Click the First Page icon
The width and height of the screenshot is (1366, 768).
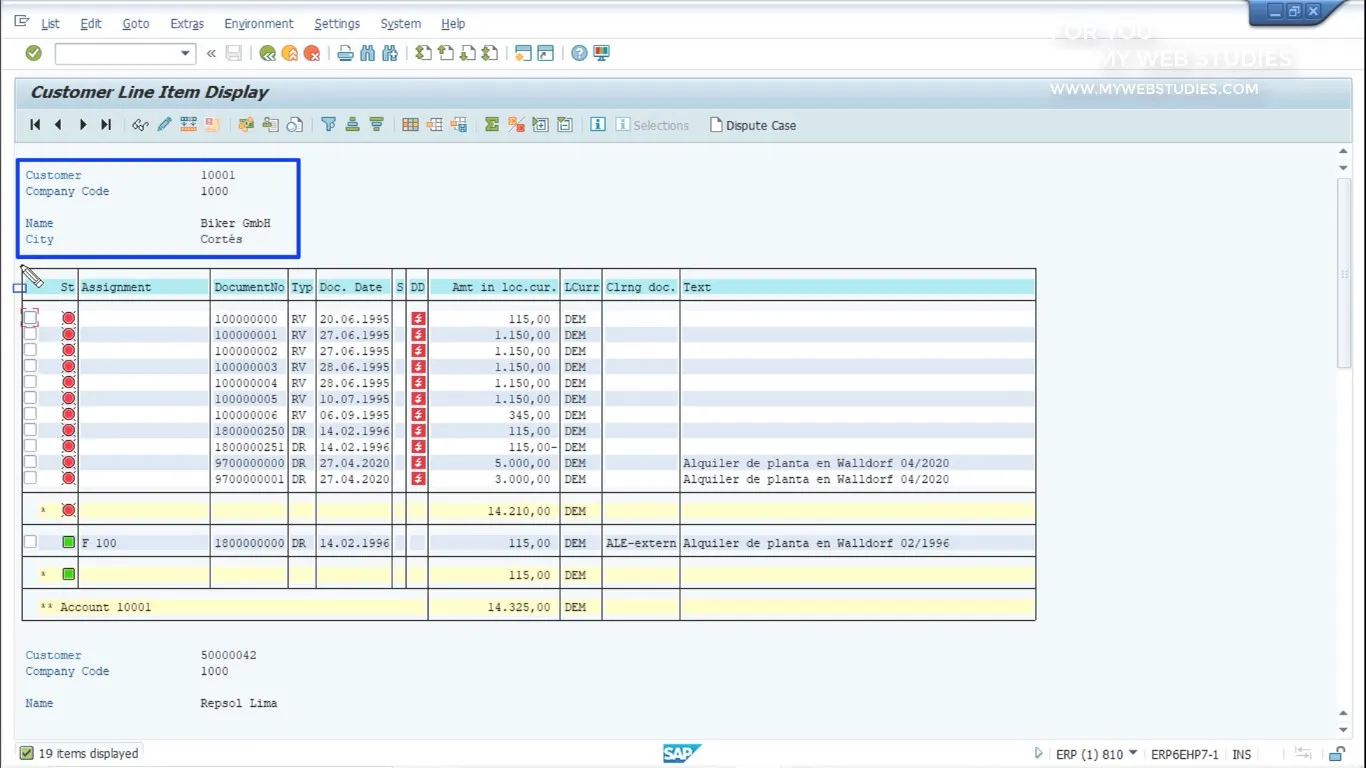[x=423, y=53]
